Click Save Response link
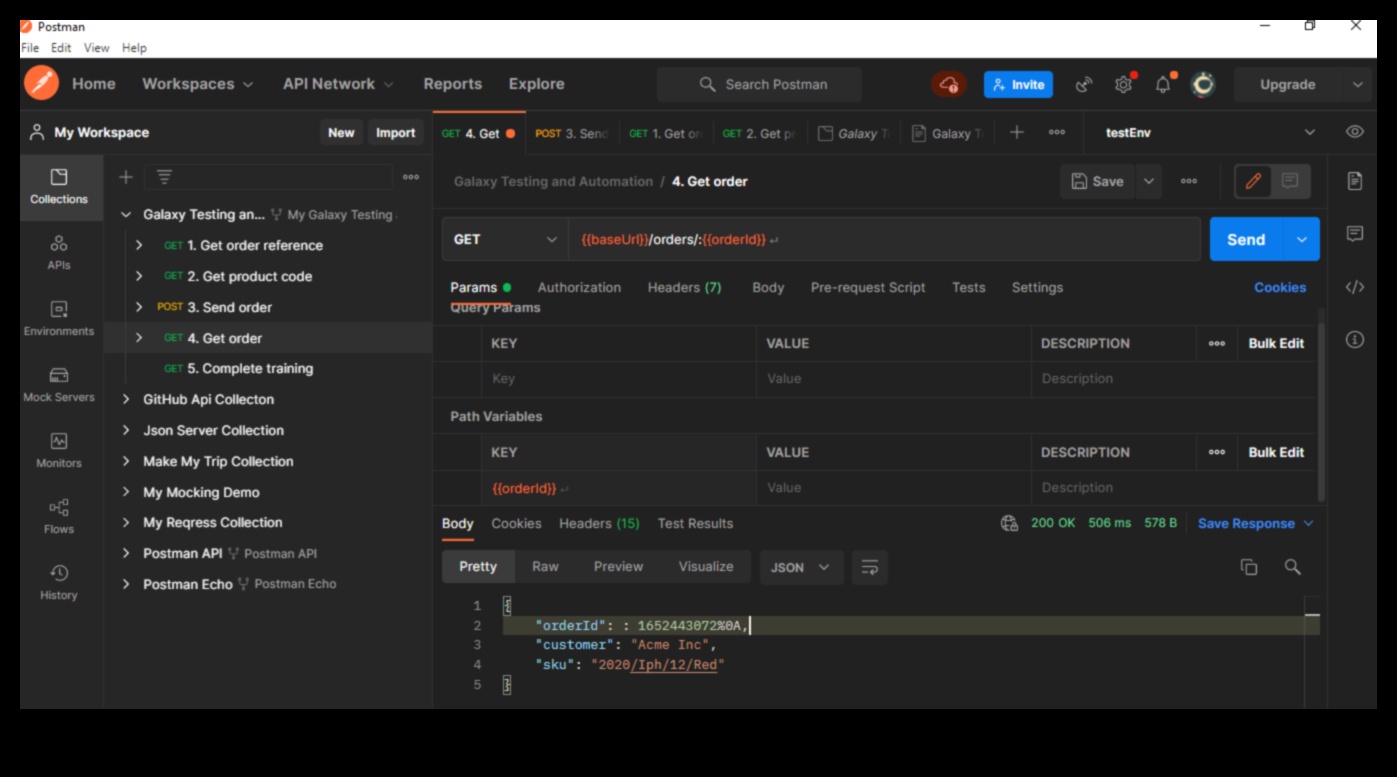 [x=1246, y=523]
